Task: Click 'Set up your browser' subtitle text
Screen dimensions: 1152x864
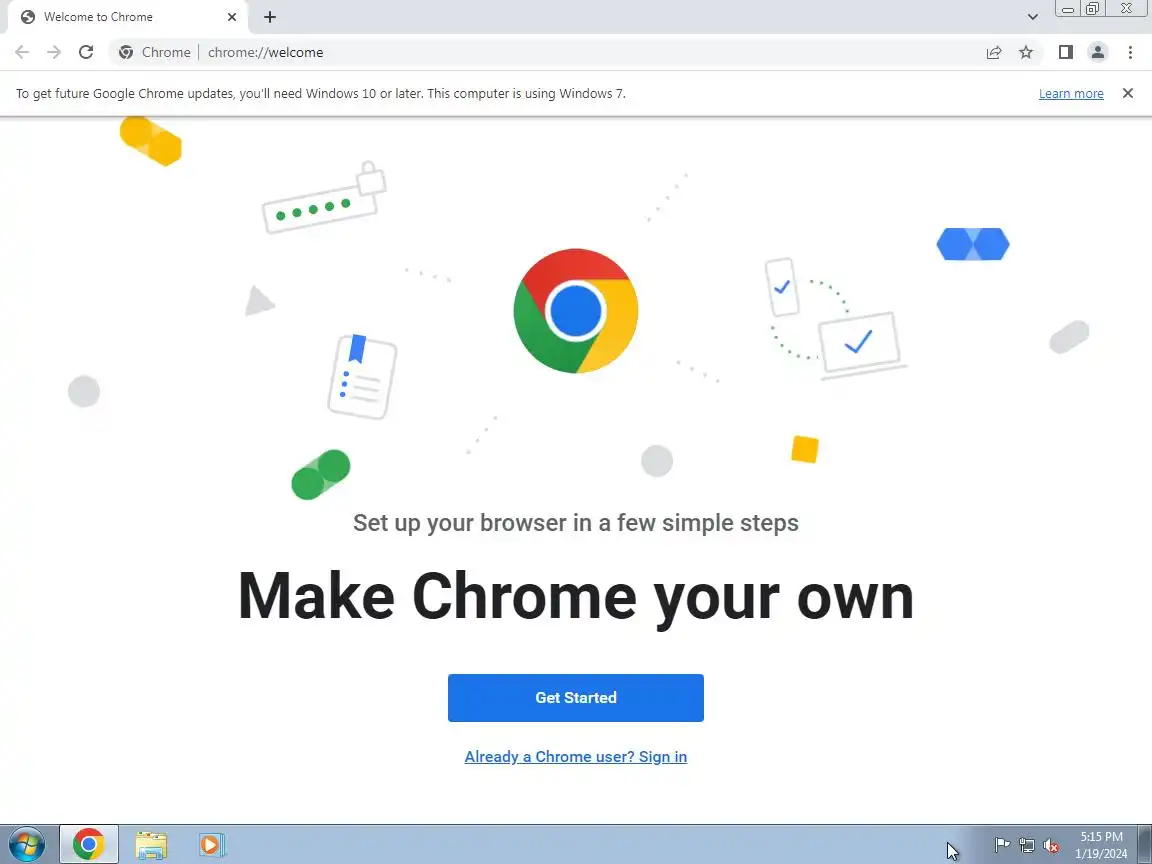Action: point(575,522)
